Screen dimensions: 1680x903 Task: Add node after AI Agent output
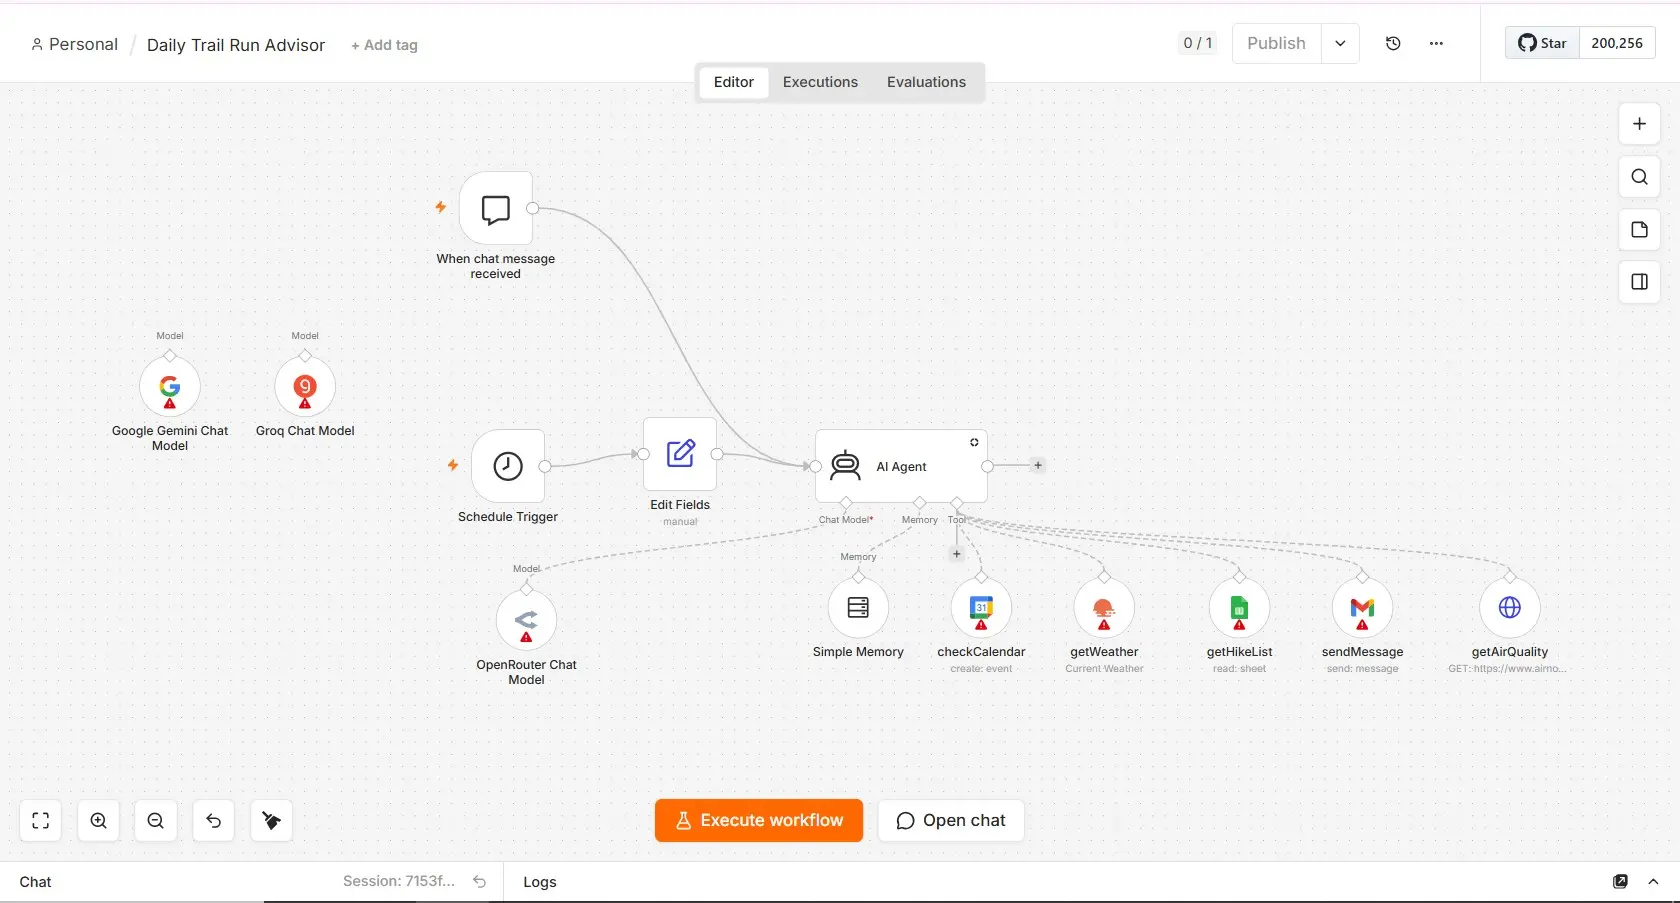[1038, 465]
